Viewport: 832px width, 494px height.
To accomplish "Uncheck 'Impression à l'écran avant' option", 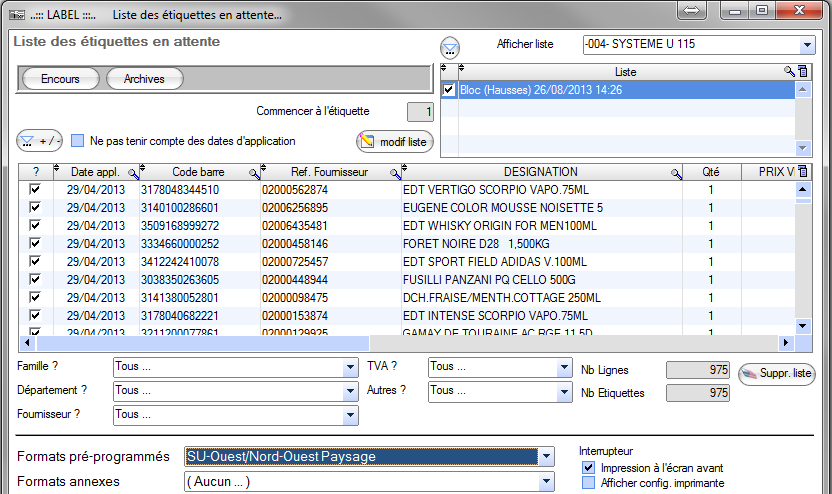I will 588,468.
